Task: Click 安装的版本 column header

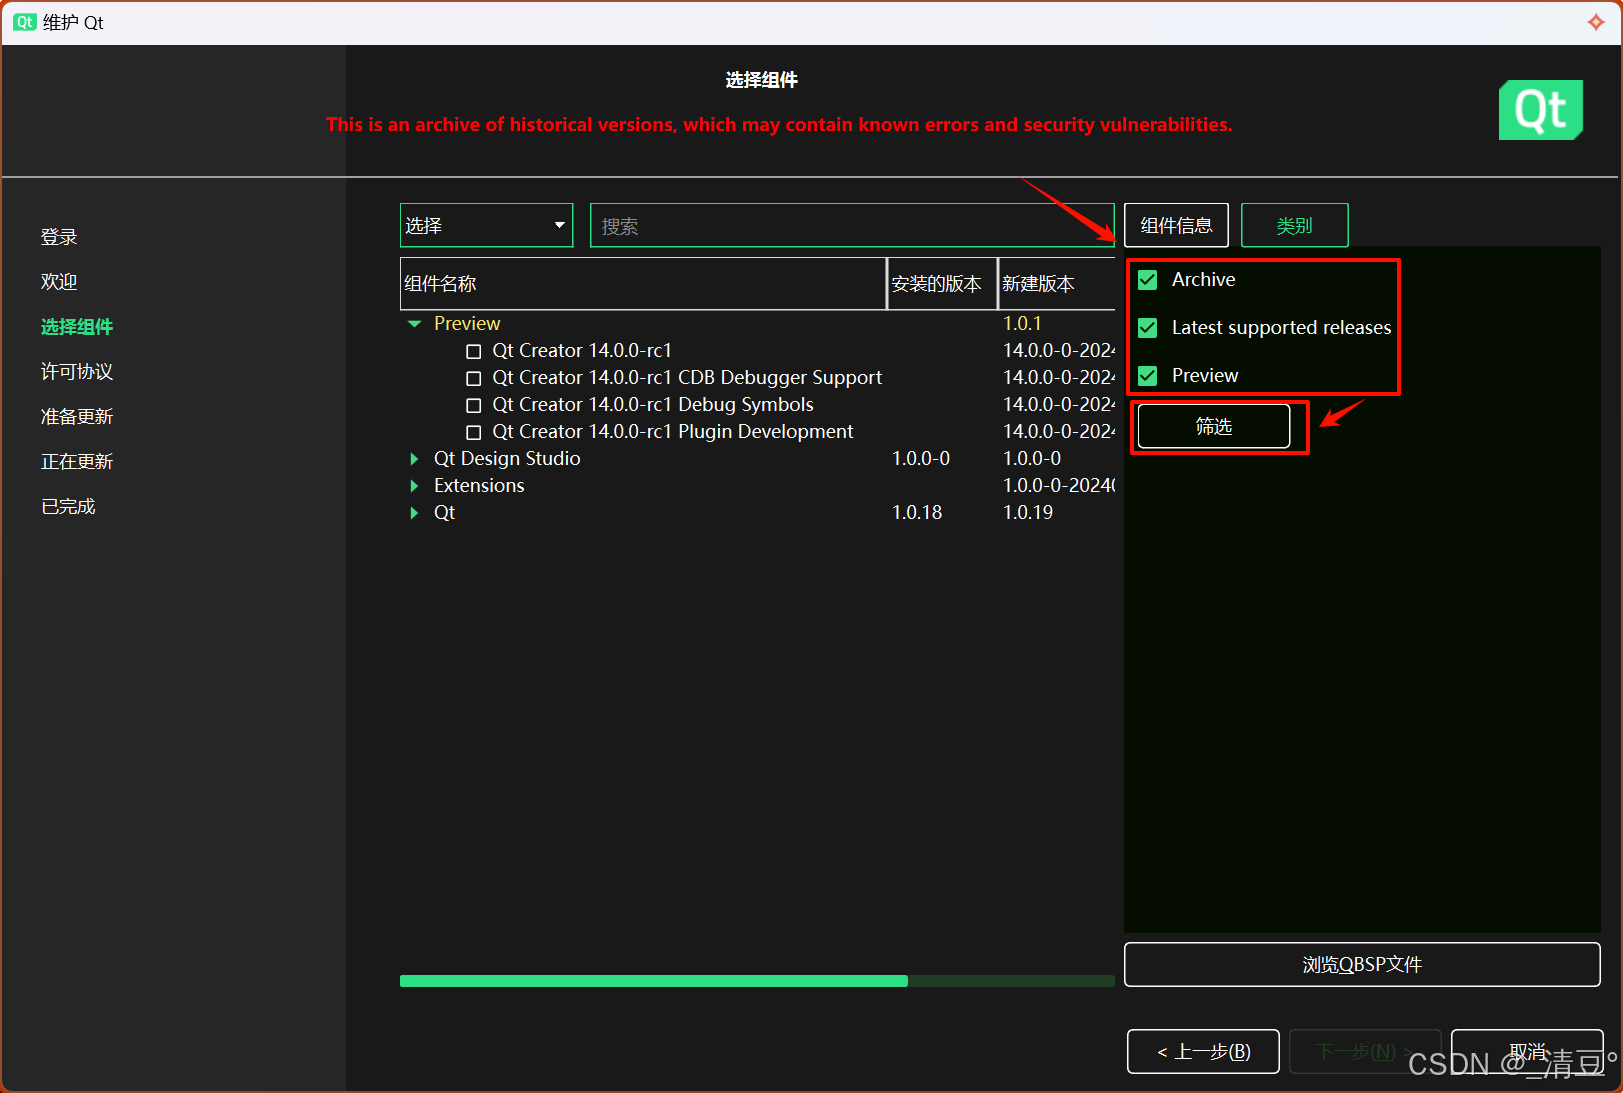Action: click(x=942, y=284)
